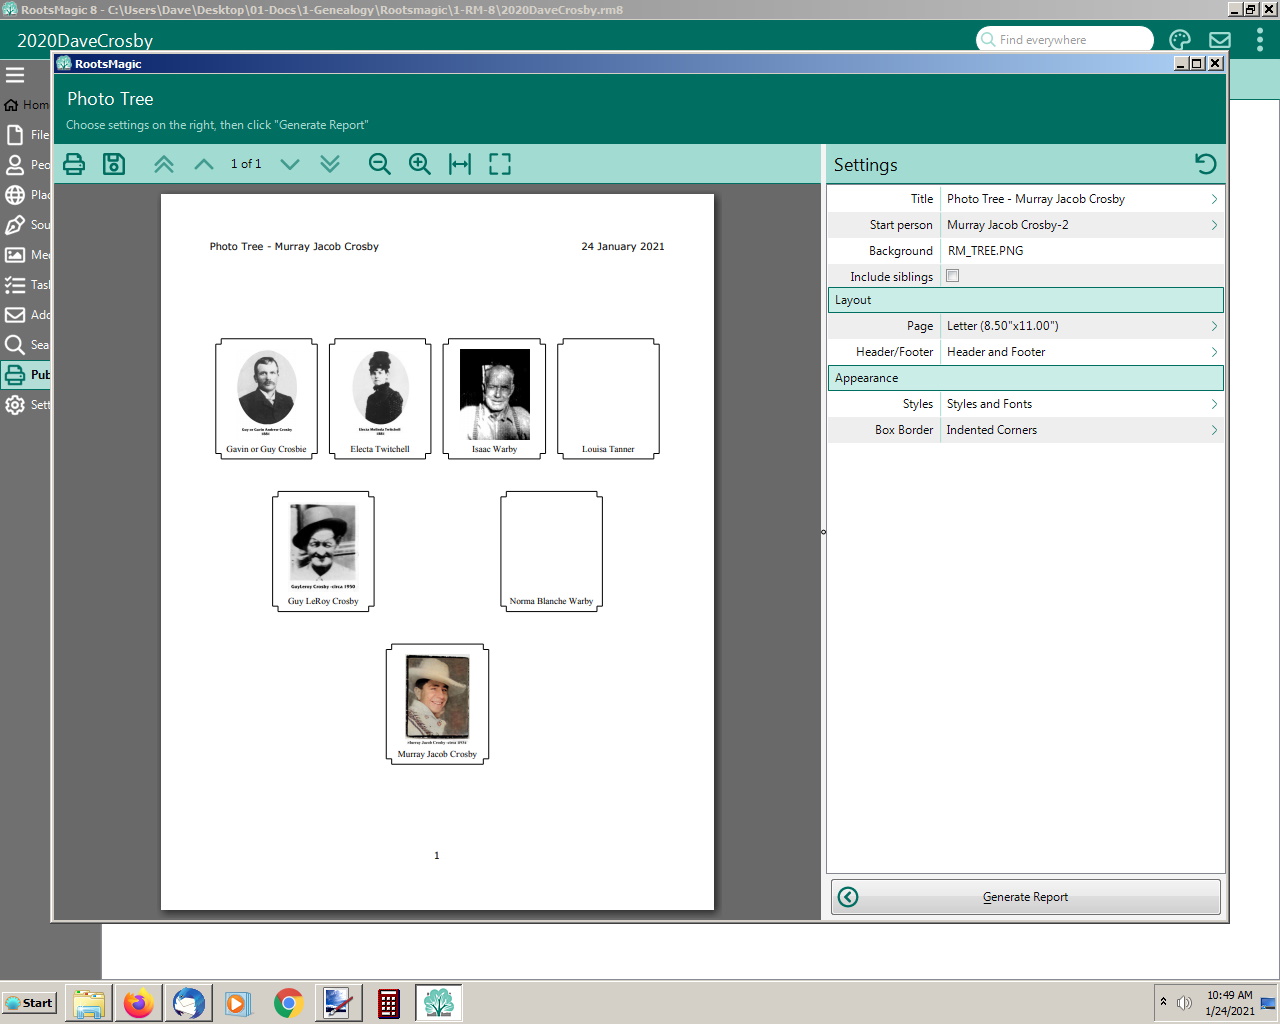The image size is (1280, 1024).
Task: Fit the report preview to page width
Action: tap(460, 164)
